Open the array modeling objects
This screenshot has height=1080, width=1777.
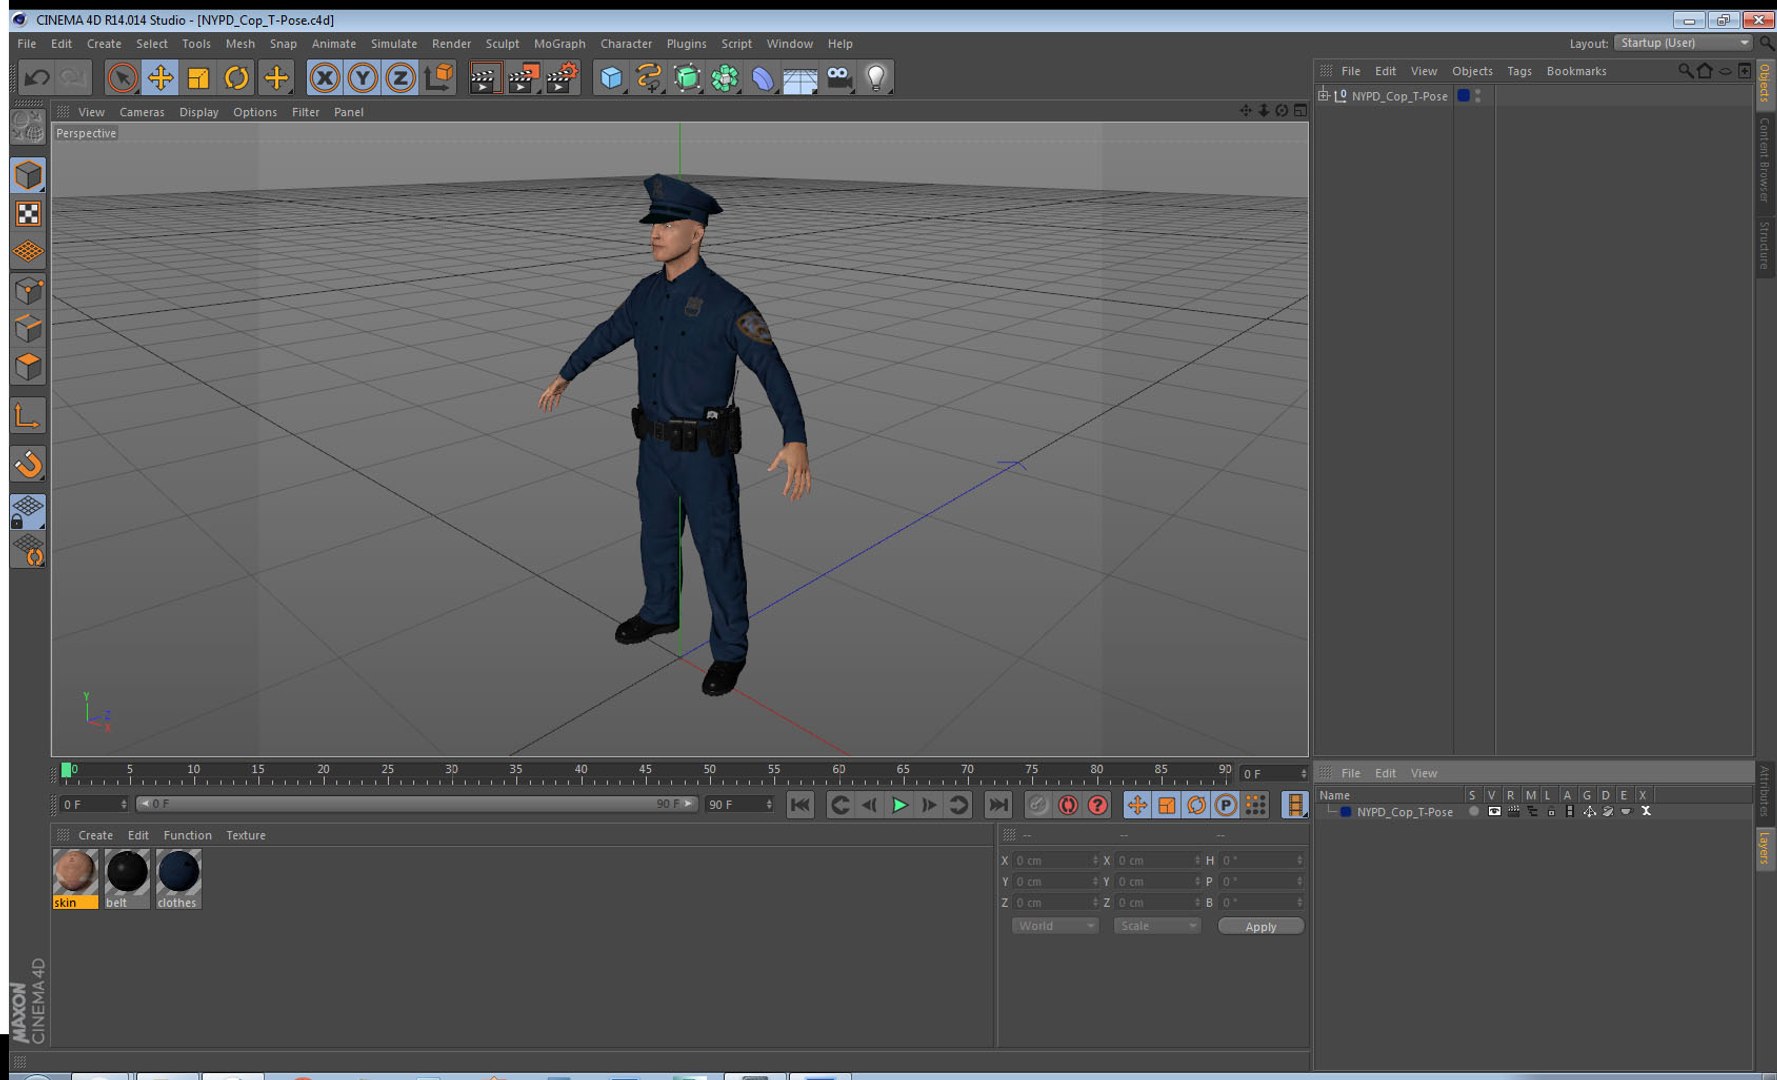724,77
